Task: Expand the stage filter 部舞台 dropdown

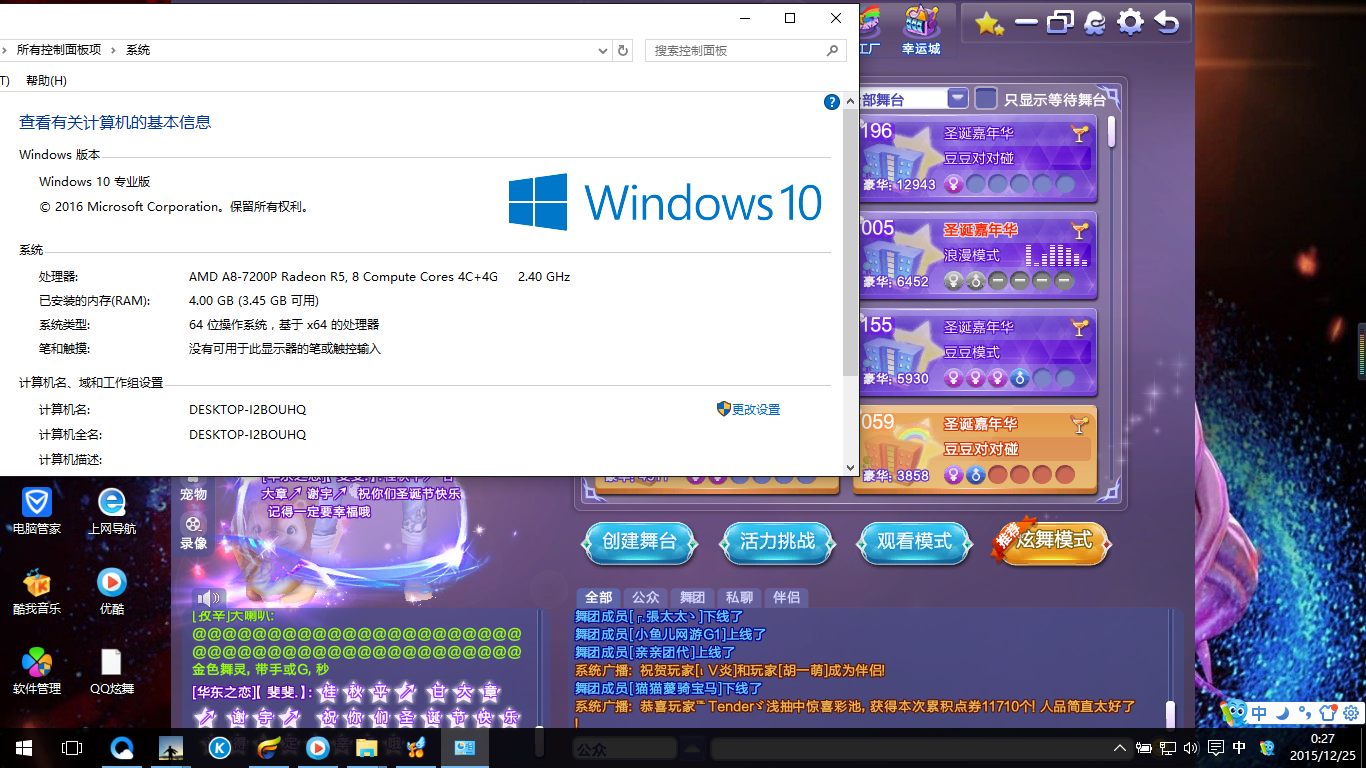Action: (957, 98)
